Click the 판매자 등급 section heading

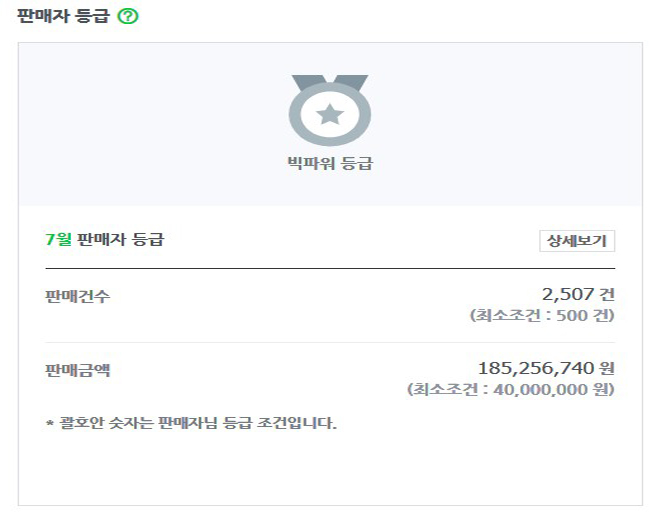[63, 16]
